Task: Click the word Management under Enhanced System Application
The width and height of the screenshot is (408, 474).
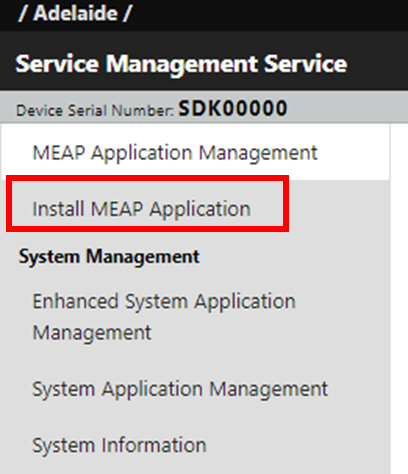Action: point(92,333)
